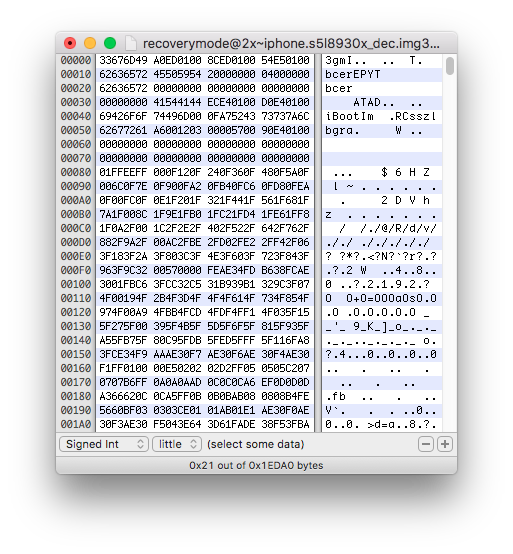The height and width of the screenshot is (554, 513).
Task: Click the plus button to add inspector
Action: click(445, 444)
